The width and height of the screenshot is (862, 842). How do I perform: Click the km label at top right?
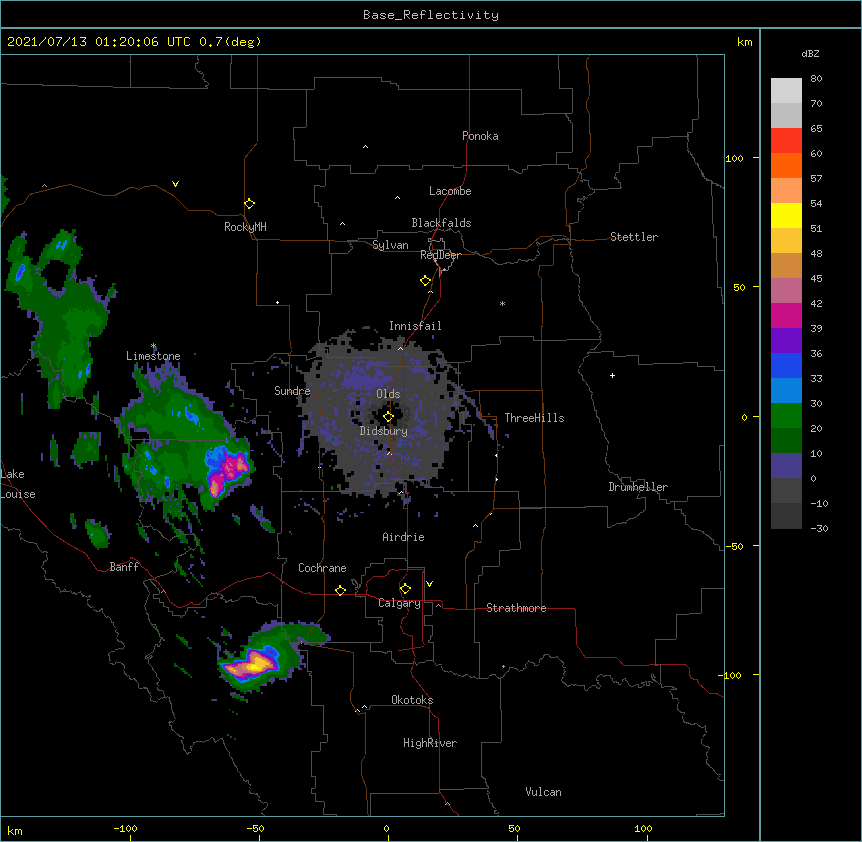(745, 42)
